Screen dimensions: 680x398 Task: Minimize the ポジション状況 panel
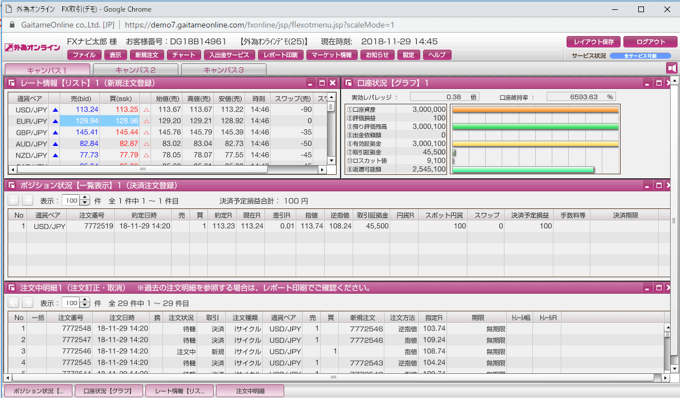[647, 185]
